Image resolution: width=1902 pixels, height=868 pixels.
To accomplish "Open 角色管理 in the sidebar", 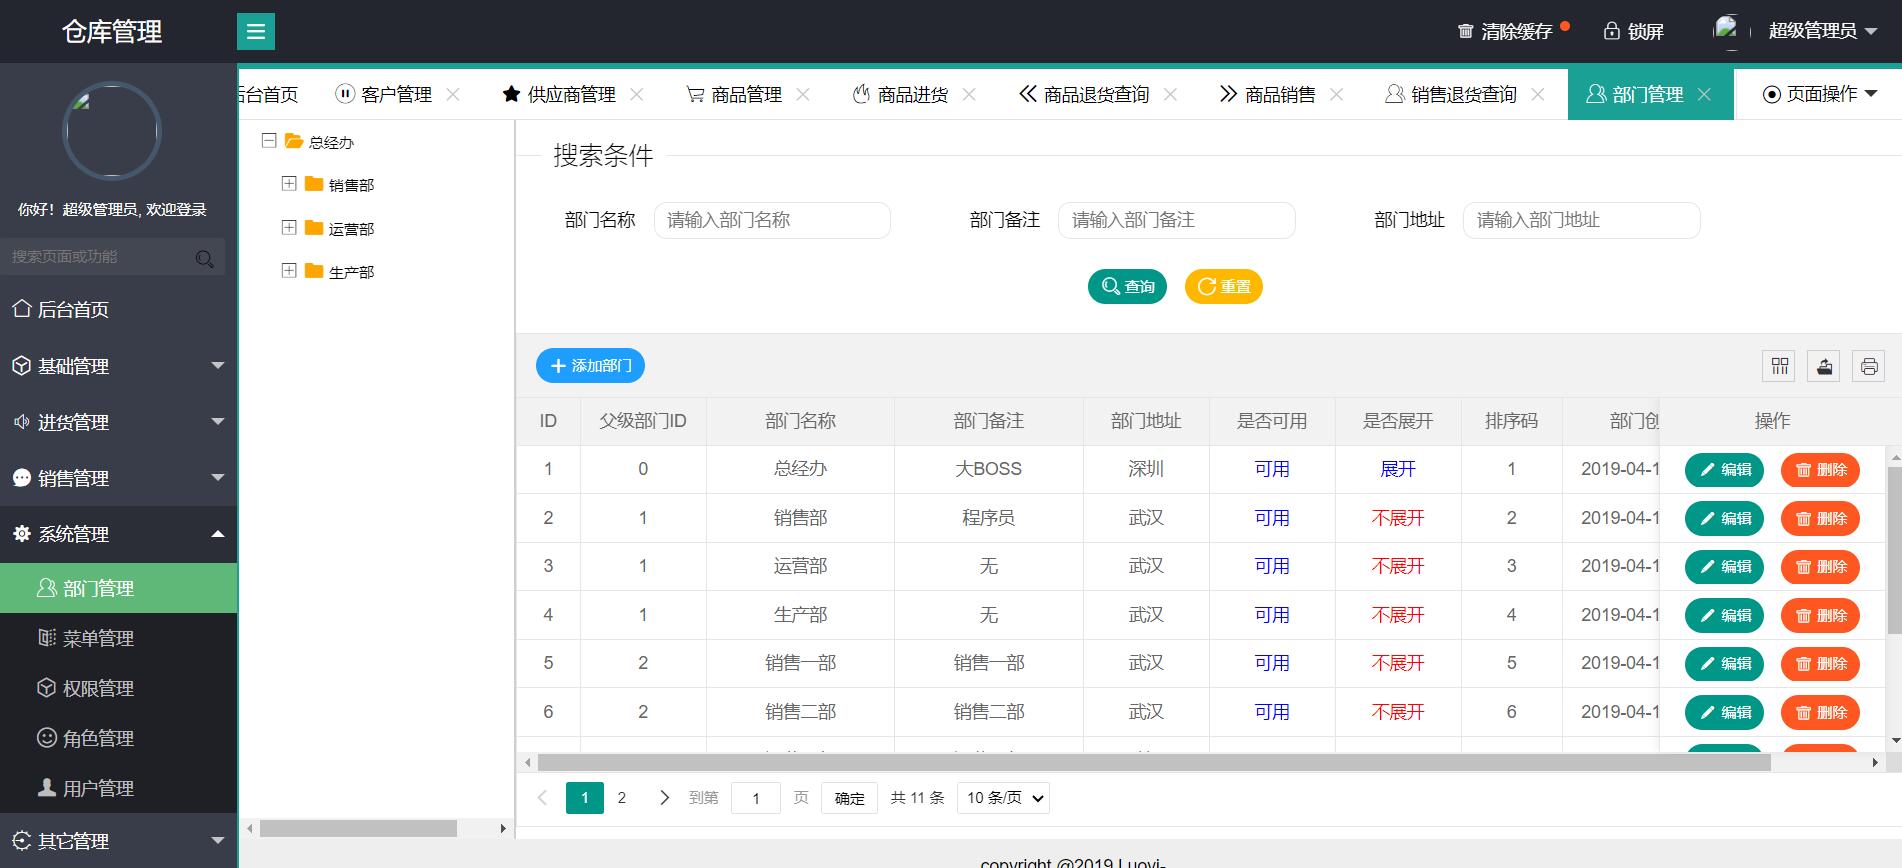I will [x=118, y=738].
